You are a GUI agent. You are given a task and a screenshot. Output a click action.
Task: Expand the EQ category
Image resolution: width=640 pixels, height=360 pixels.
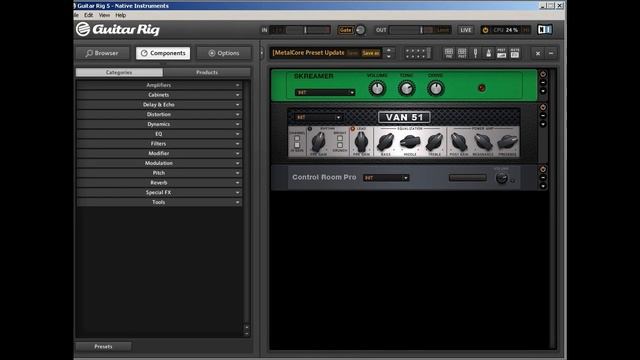point(159,134)
